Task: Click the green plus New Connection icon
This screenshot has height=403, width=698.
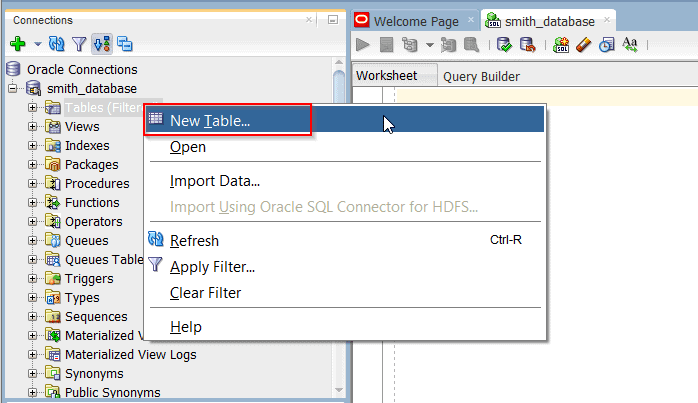Action: 18,44
